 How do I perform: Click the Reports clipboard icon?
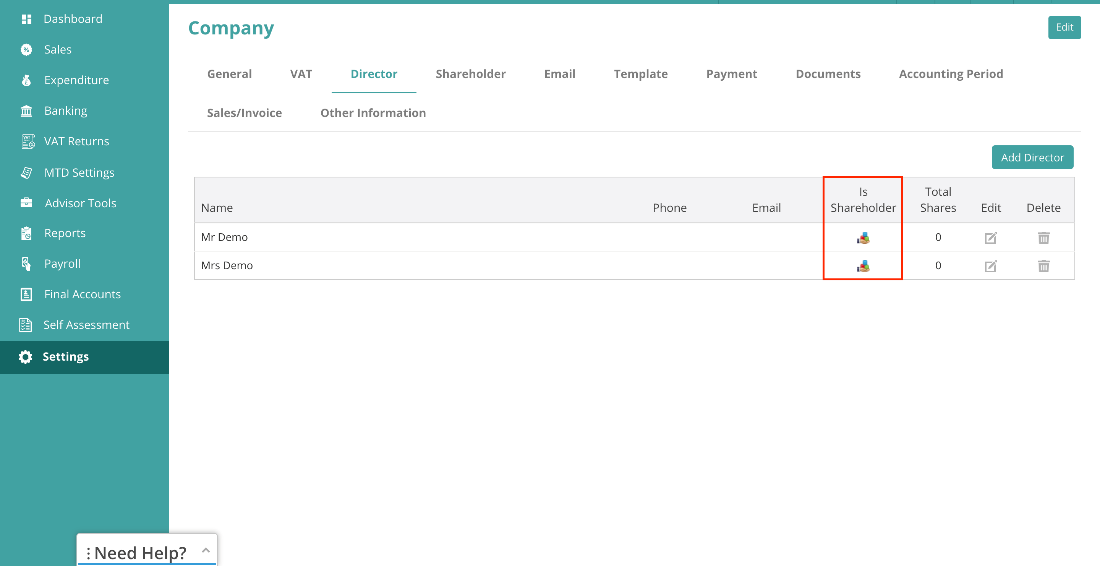coord(27,234)
